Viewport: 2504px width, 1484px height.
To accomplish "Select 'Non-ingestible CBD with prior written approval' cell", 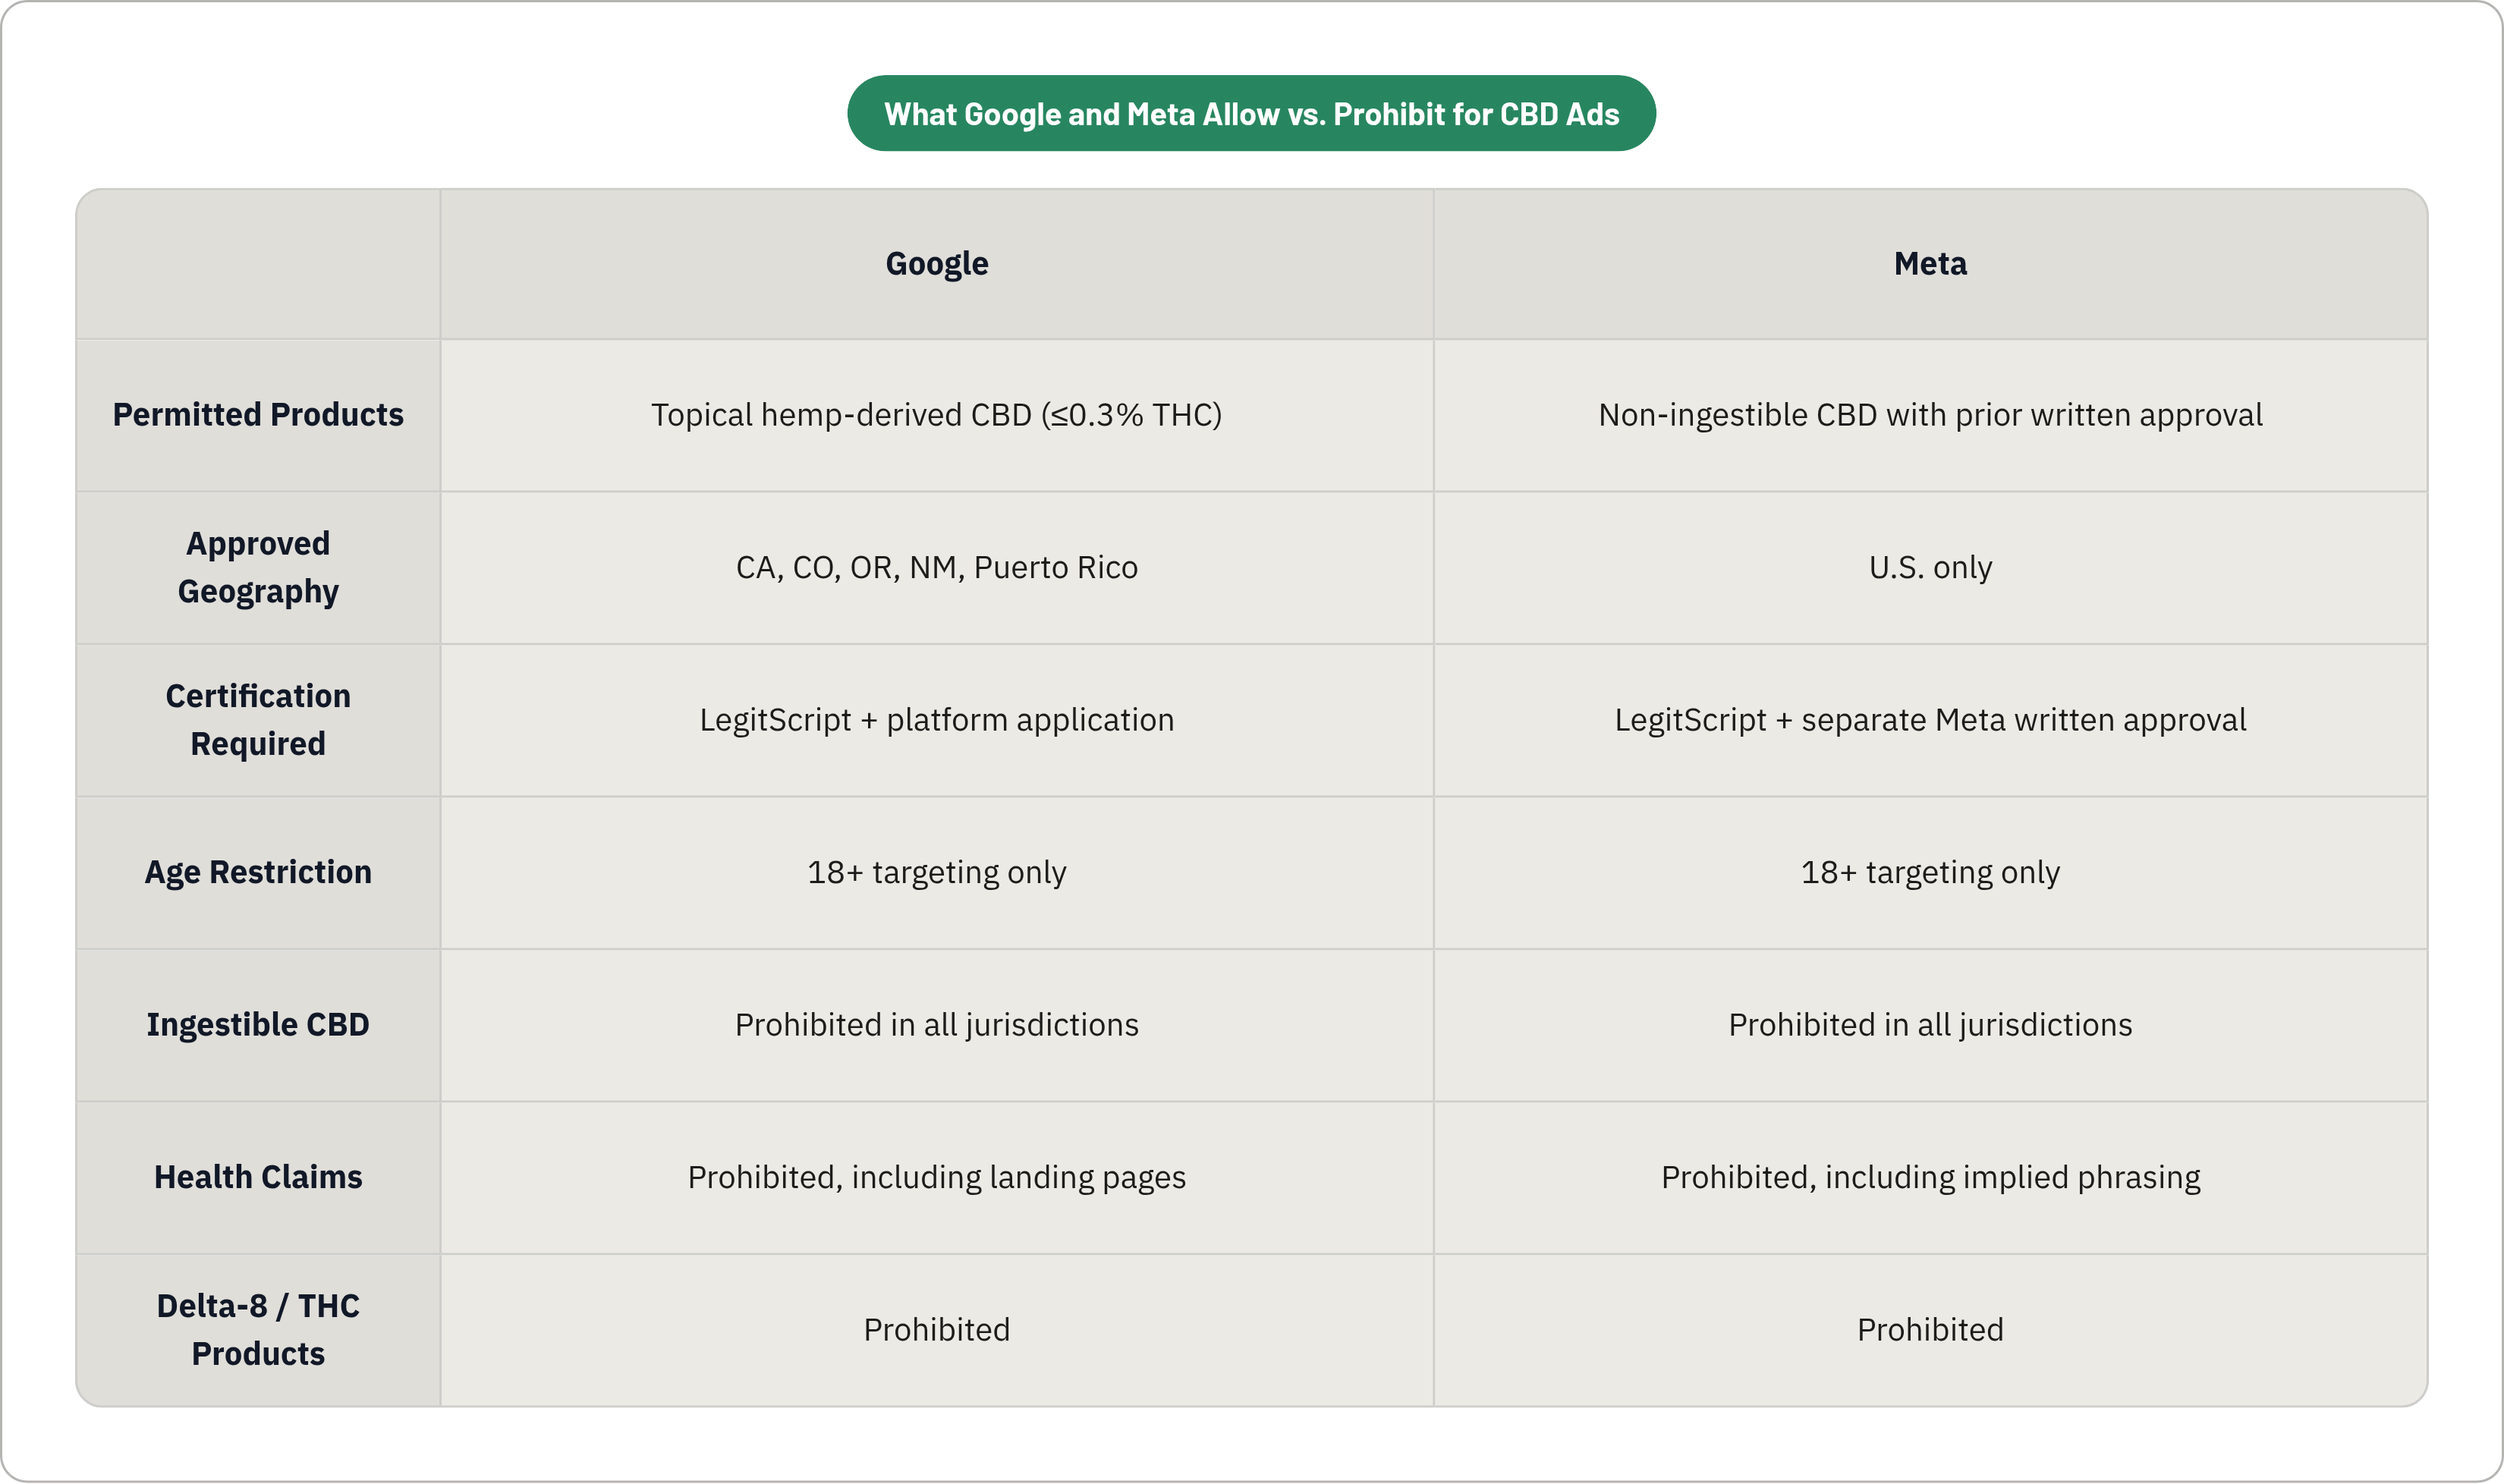I will (x=1930, y=415).
